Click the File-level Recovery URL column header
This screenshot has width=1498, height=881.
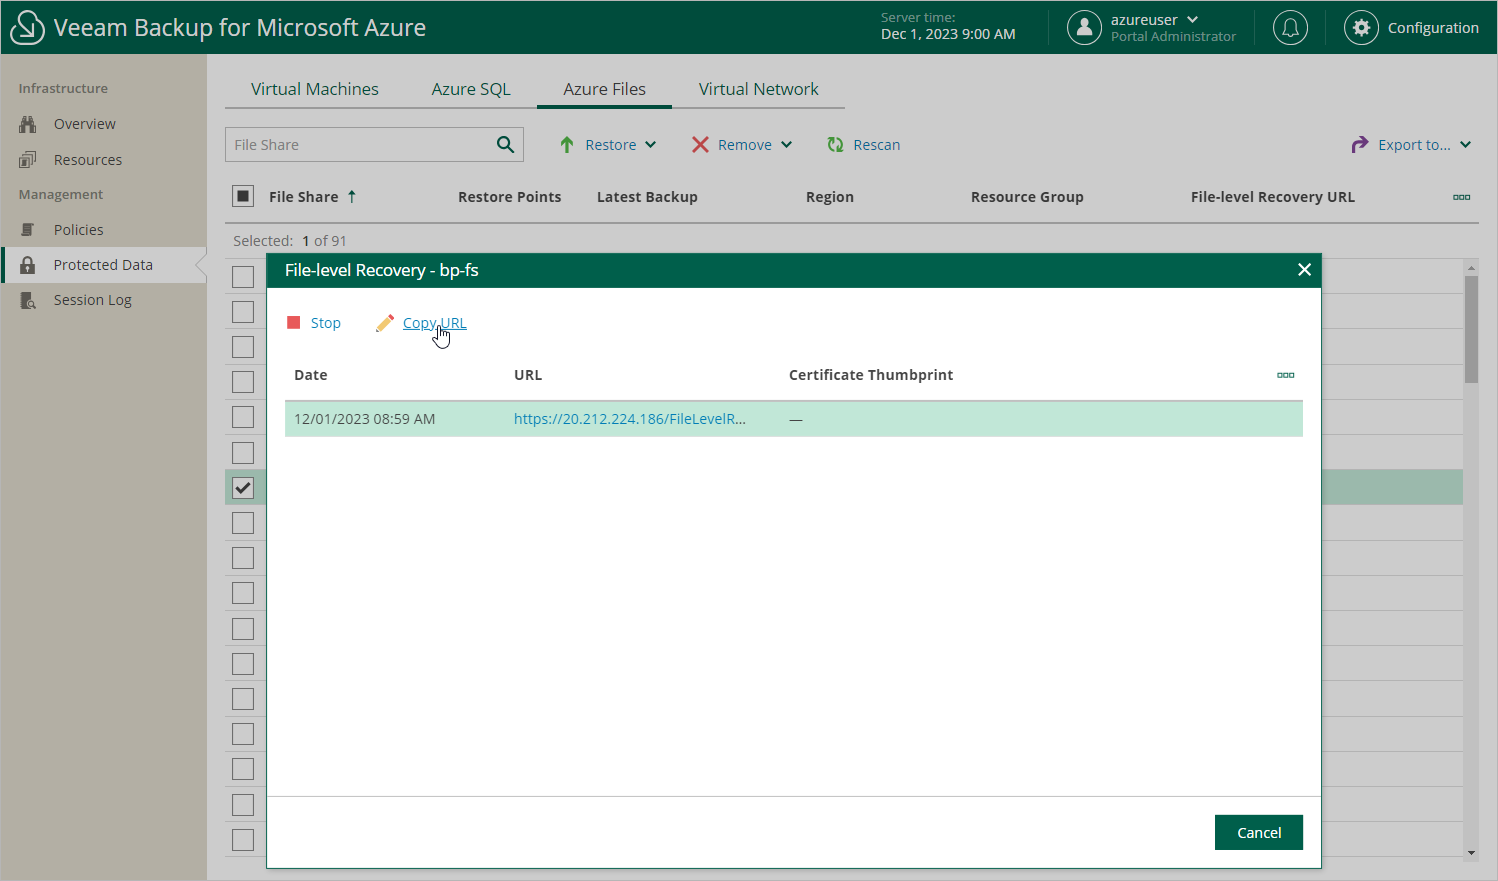click(x=1273, y=197)
